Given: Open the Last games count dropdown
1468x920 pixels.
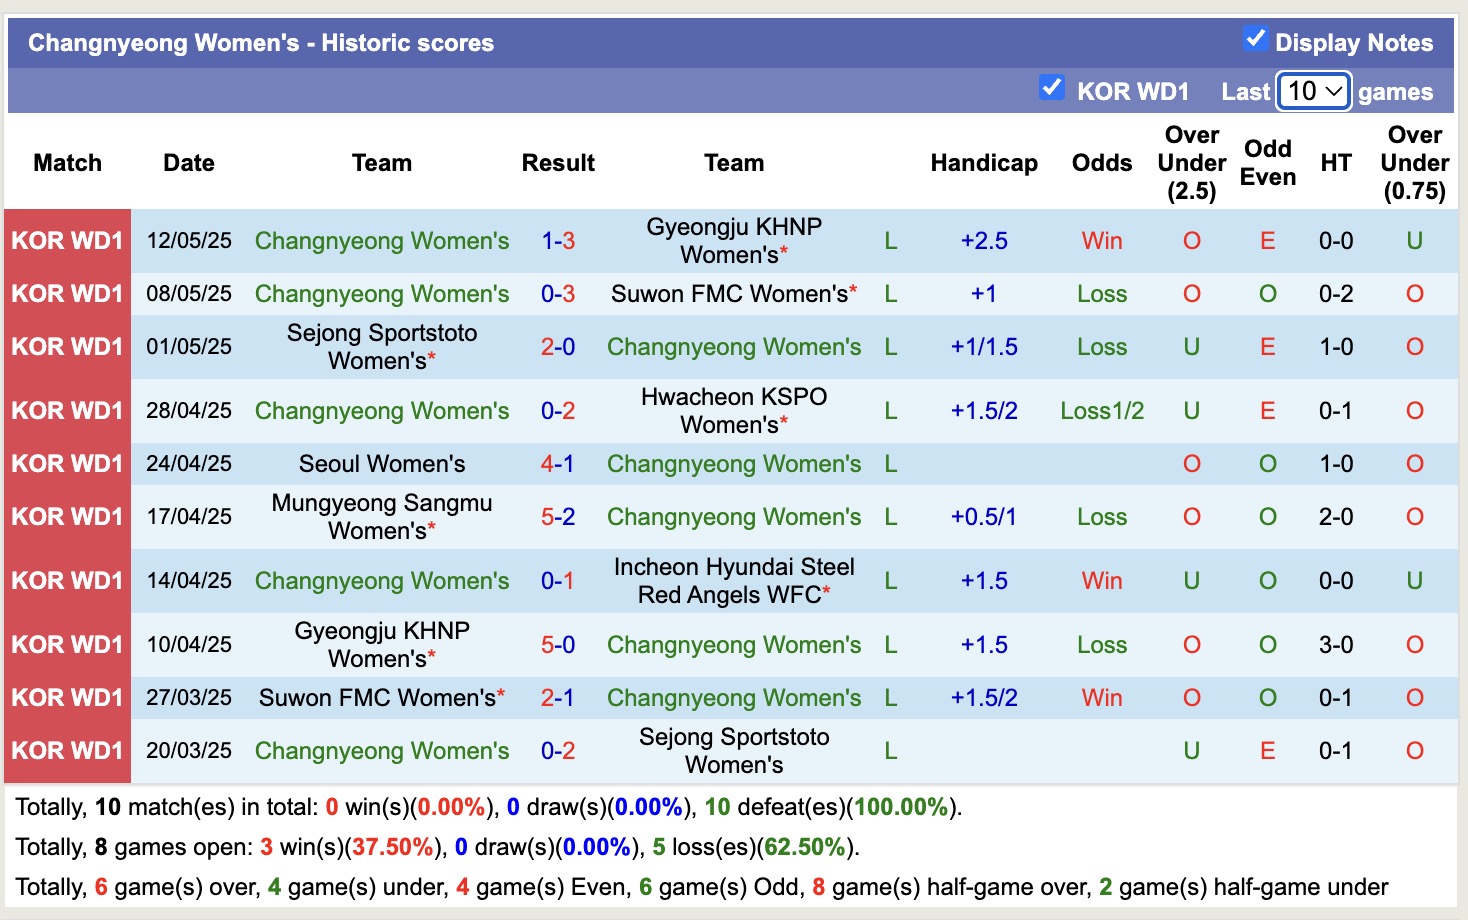Looking at the screenshot, I should tap(1313, 90).
